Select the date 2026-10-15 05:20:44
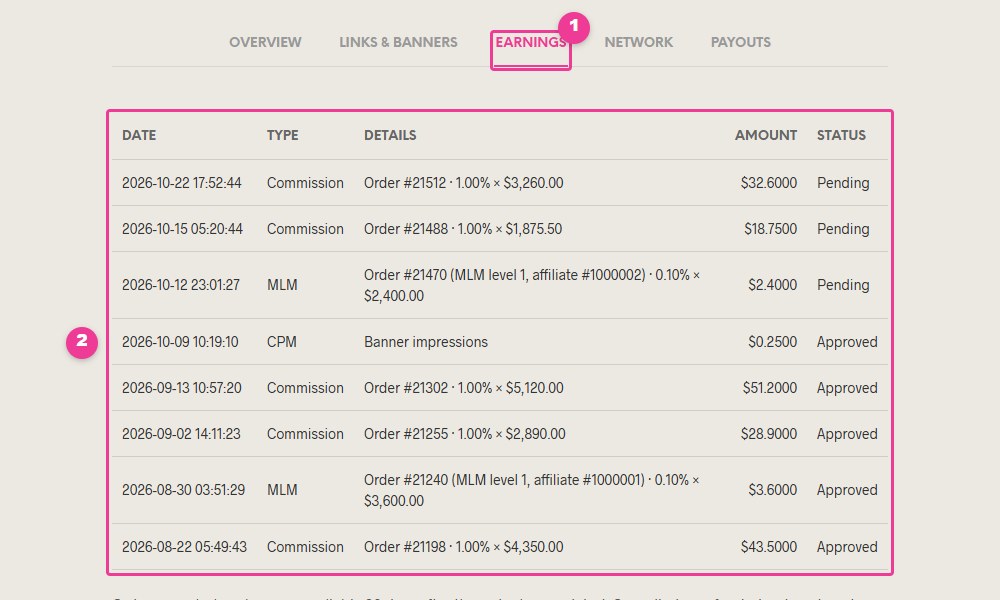The height and width of the screenshot is (600, 1000). click(182, 229)
